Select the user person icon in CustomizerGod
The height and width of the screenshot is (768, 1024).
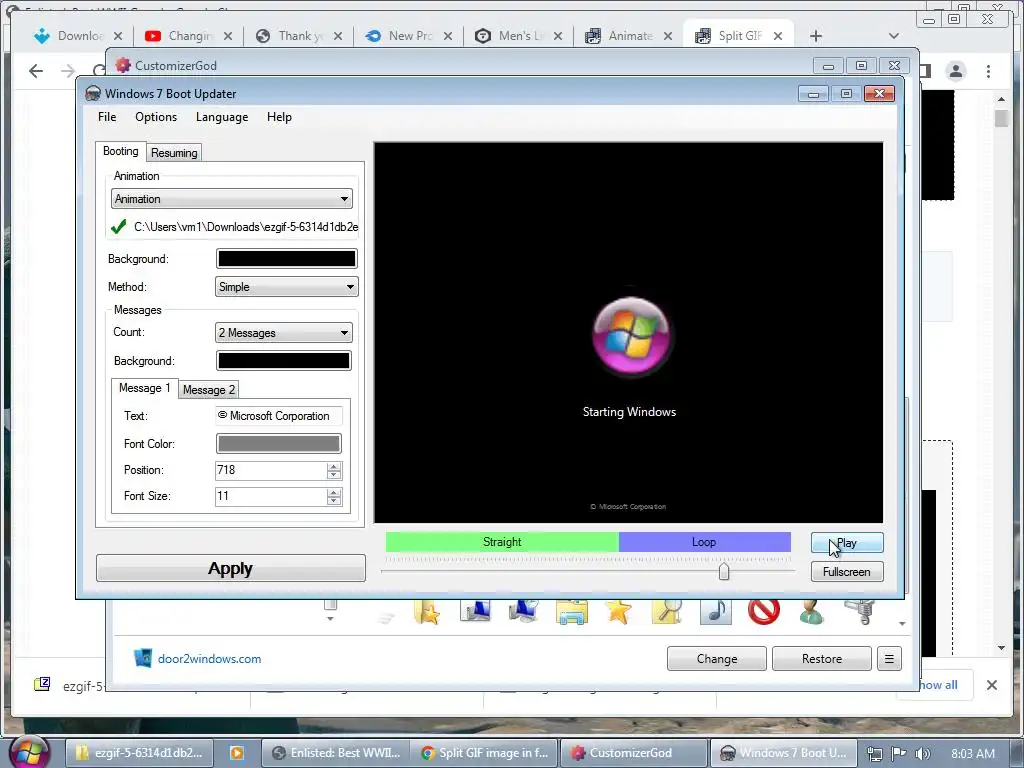pos(812,612)
